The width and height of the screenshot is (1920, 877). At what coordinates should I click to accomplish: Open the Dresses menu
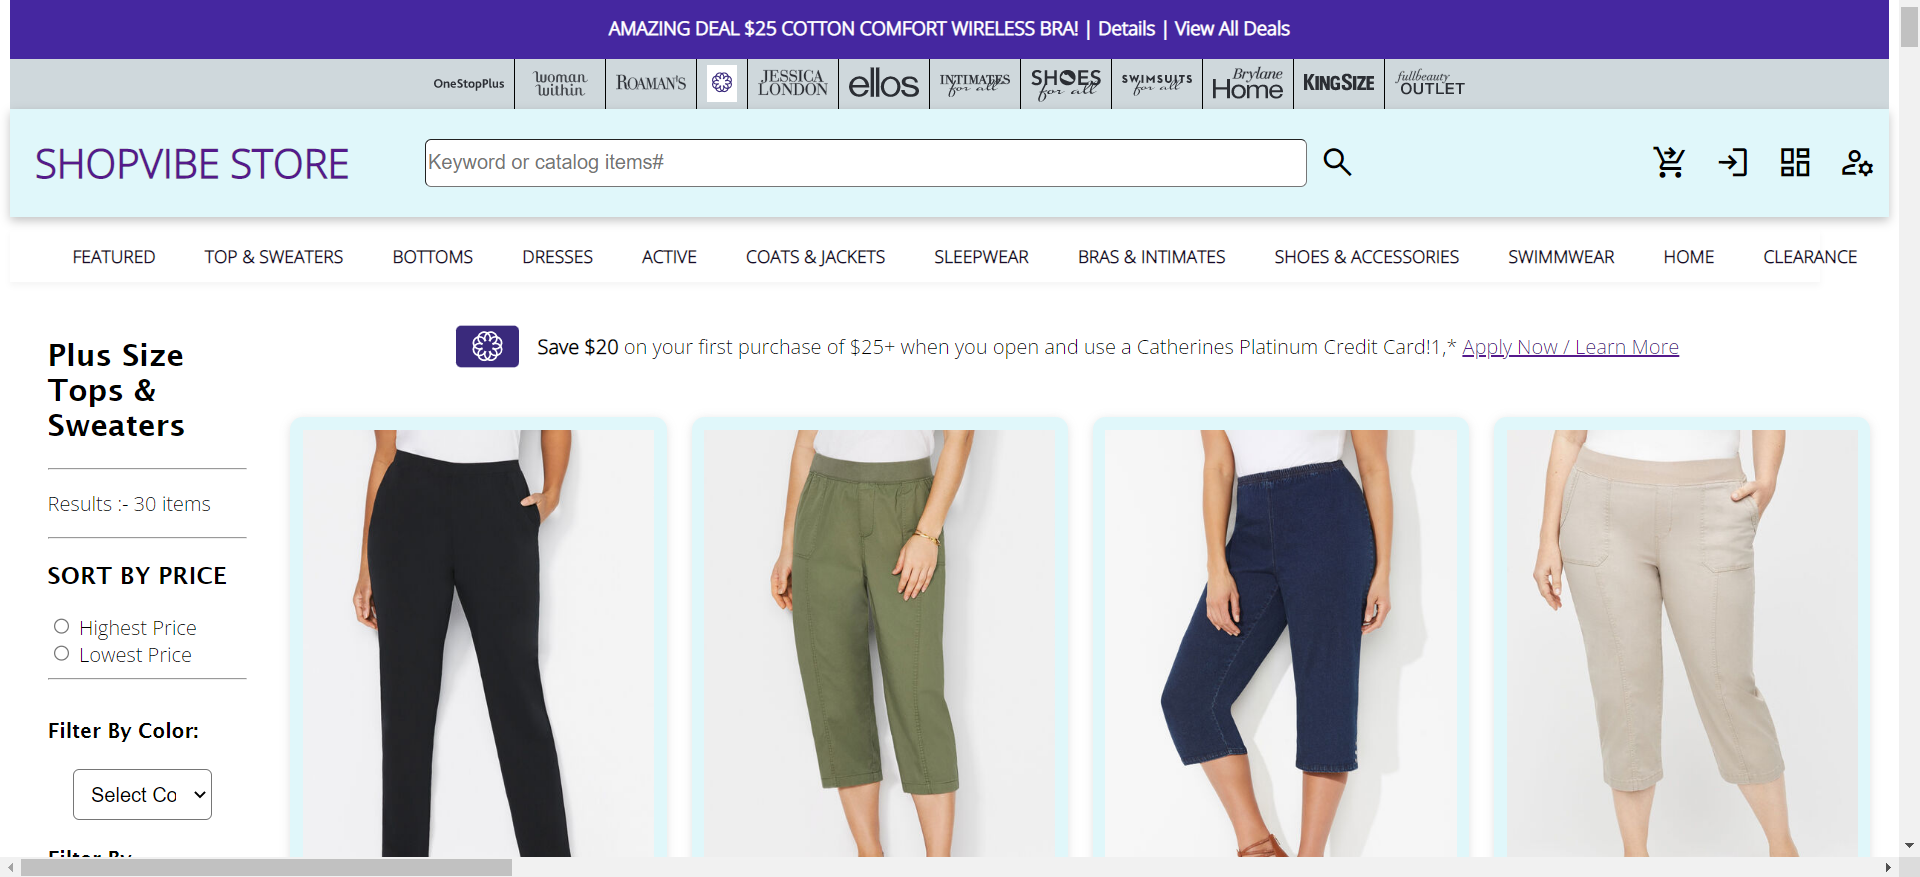tap(557, 257)
